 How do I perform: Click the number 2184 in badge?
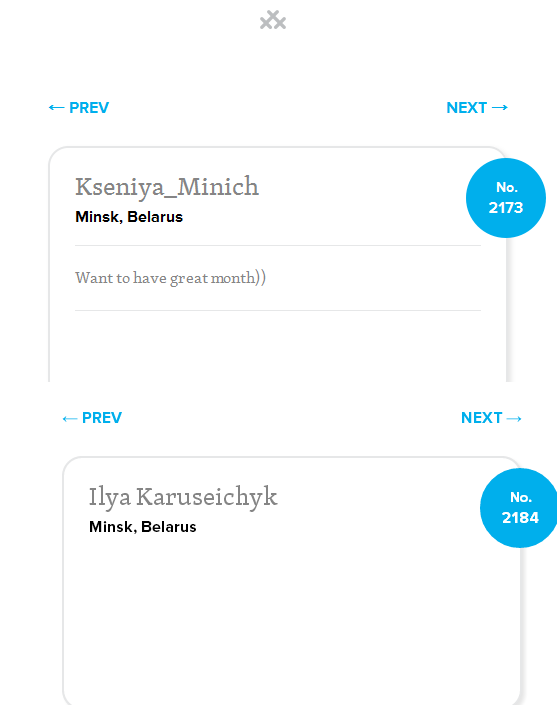[x=520, y=518]
